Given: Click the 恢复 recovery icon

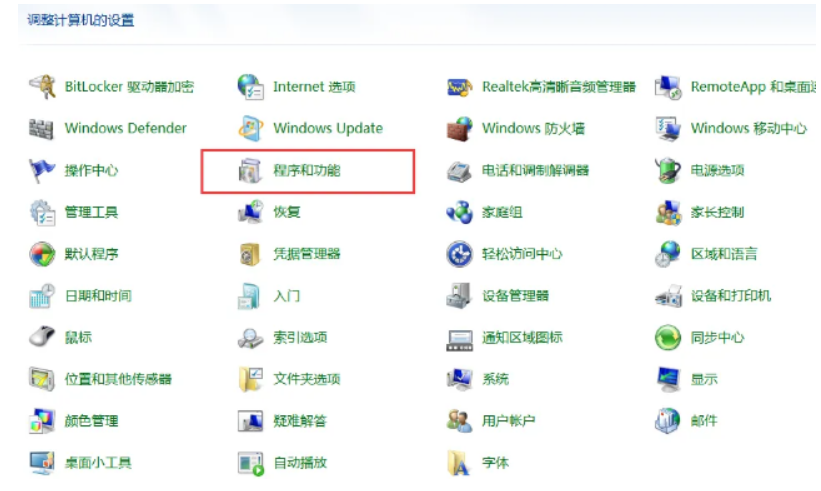Looking at the screenshot, I should tap(250, 212).
